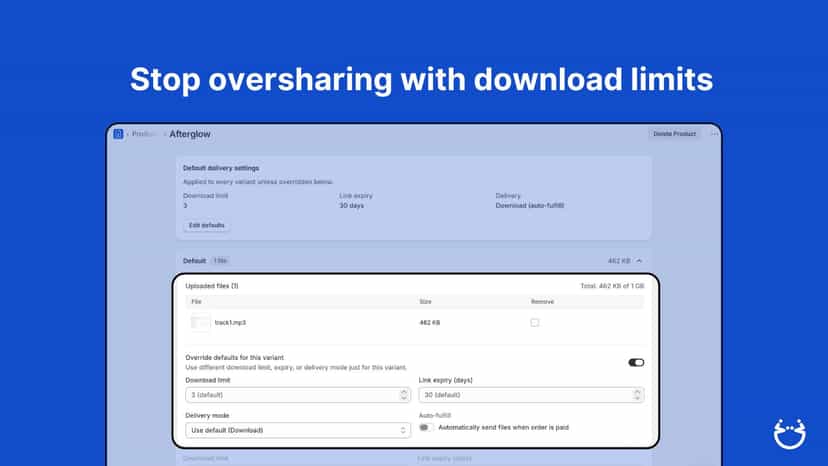The height and width of the screenshot is (466, 828).
Task: Check the Remove box for track1.mp3
Action: tap(534, 322)
